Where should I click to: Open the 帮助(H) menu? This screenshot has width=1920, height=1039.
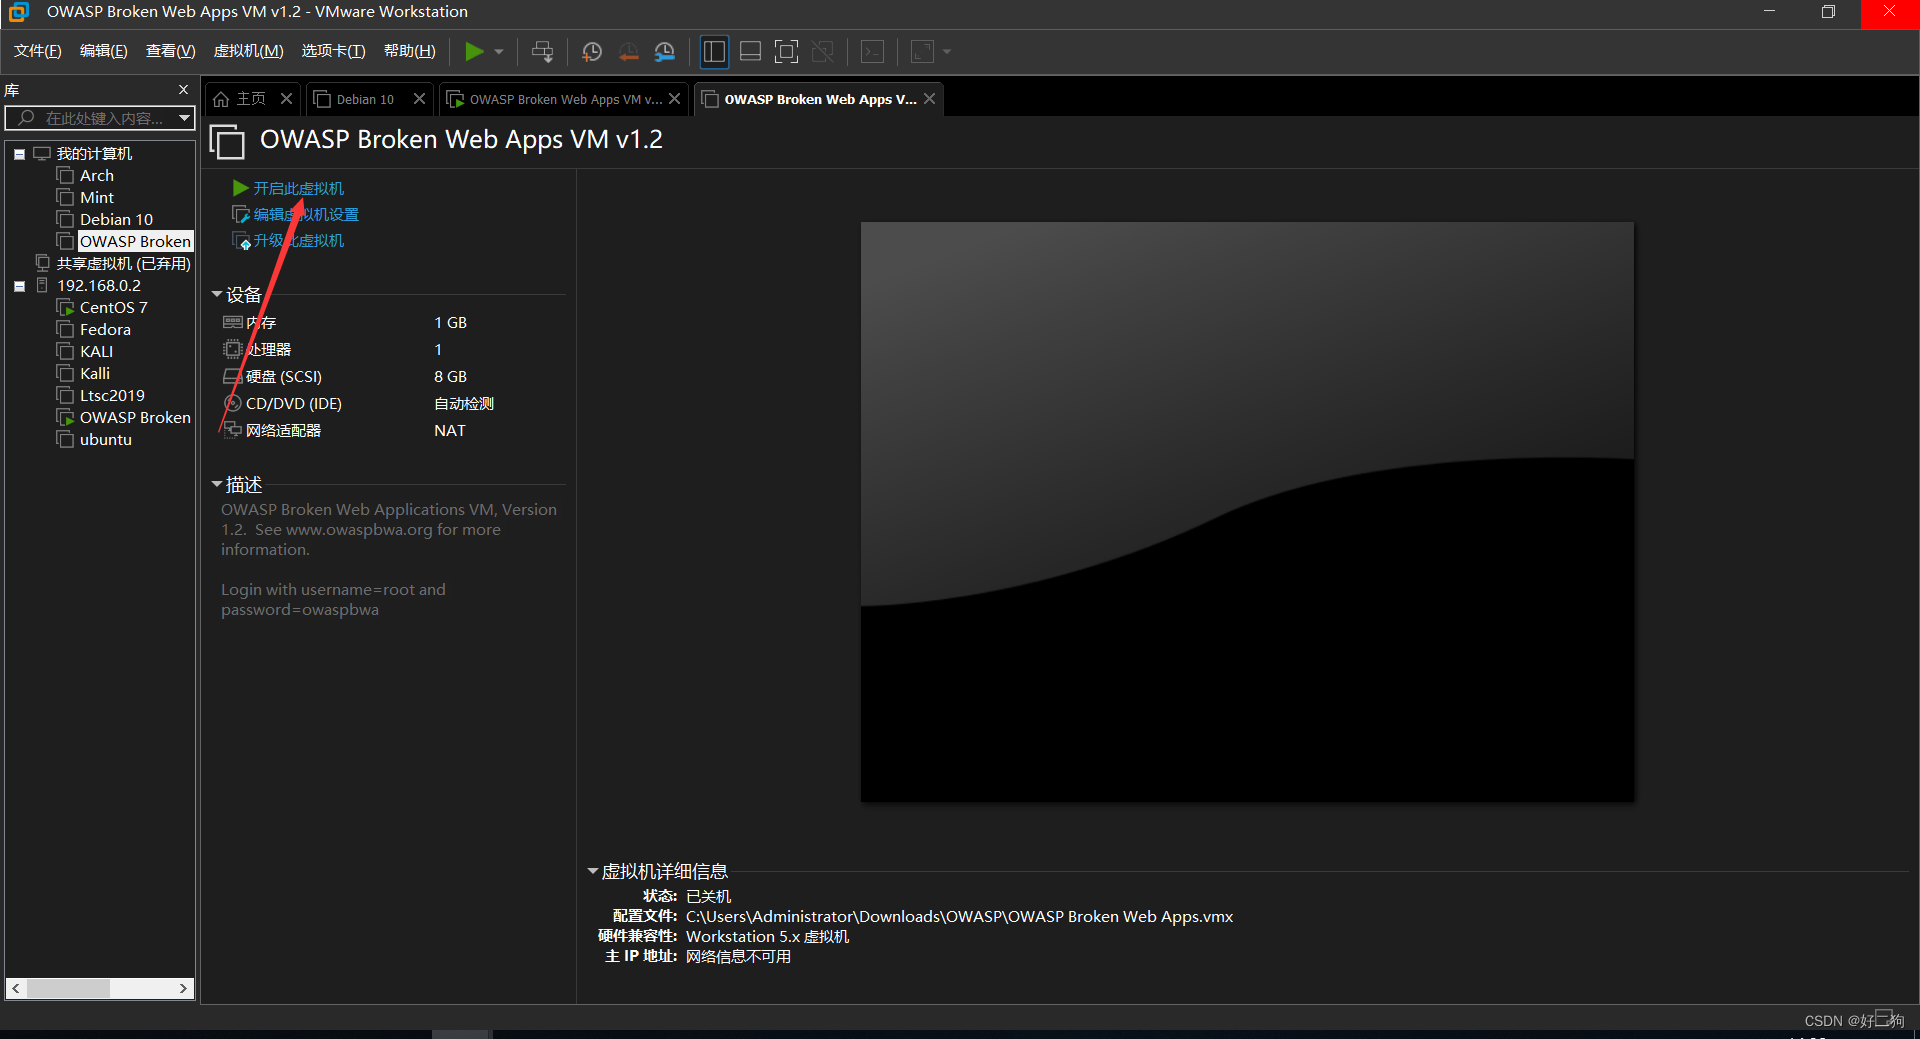click(410, 51)
